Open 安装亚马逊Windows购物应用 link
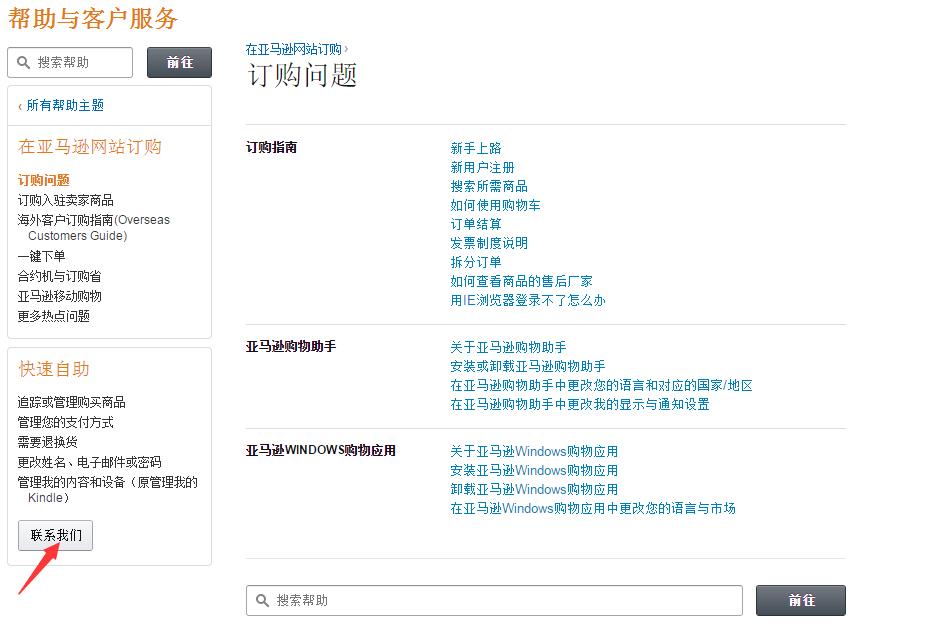Viewport: 937px width, 632px height. (x=534, y=471)
